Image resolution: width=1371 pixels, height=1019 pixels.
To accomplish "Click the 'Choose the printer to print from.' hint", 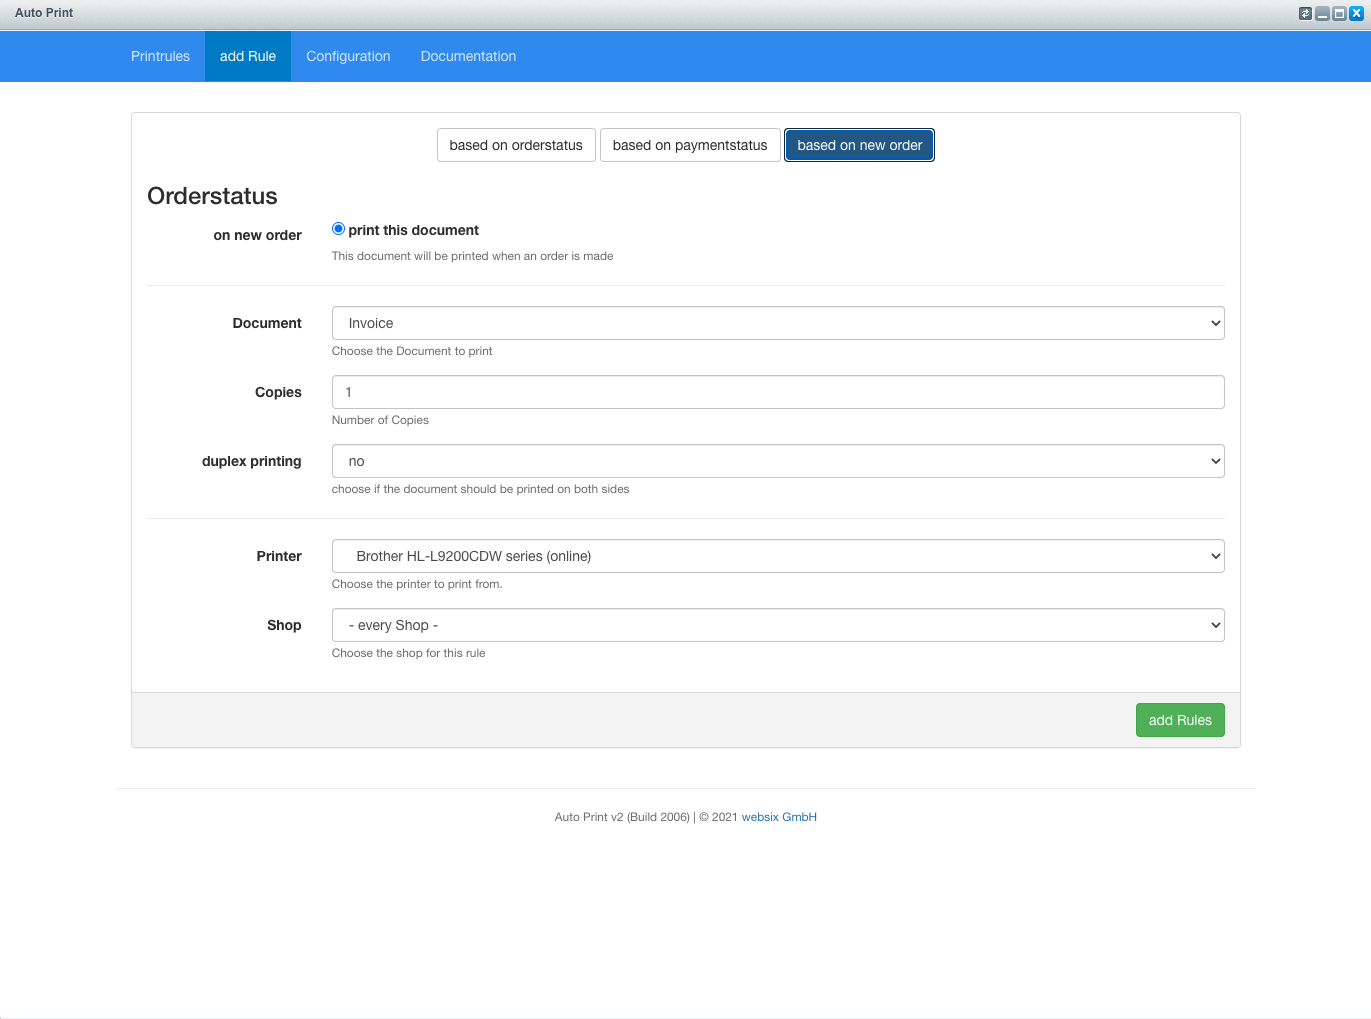I will [417, 584].
